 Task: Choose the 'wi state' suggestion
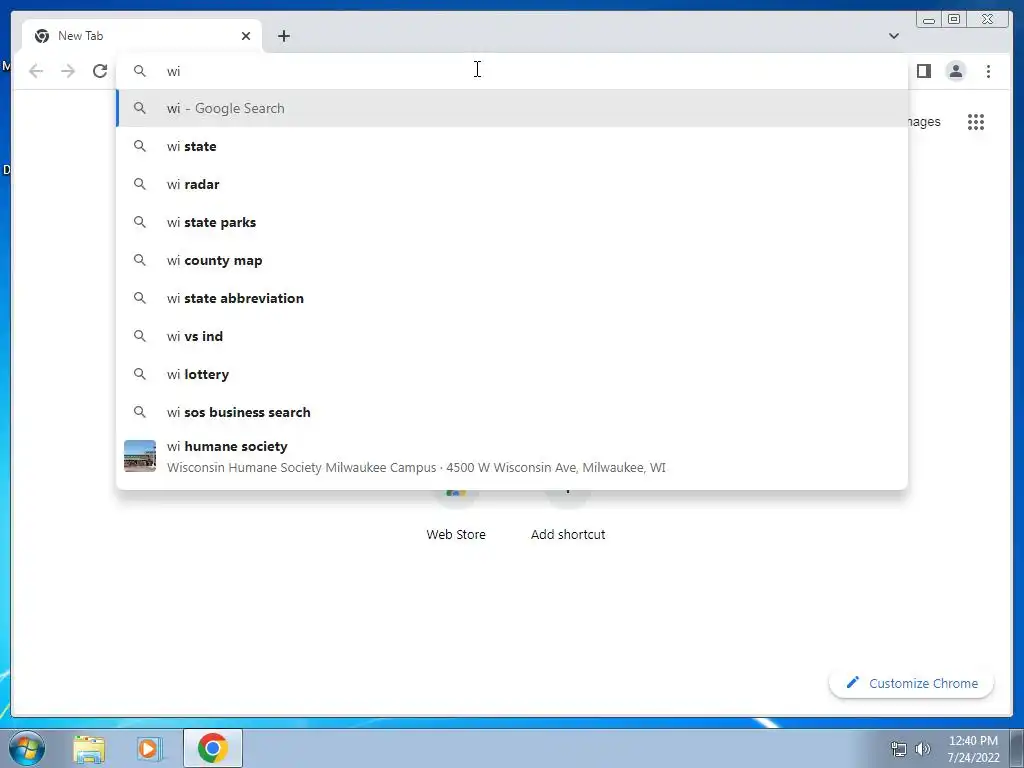pyautogui.click(x=512, y=146)
